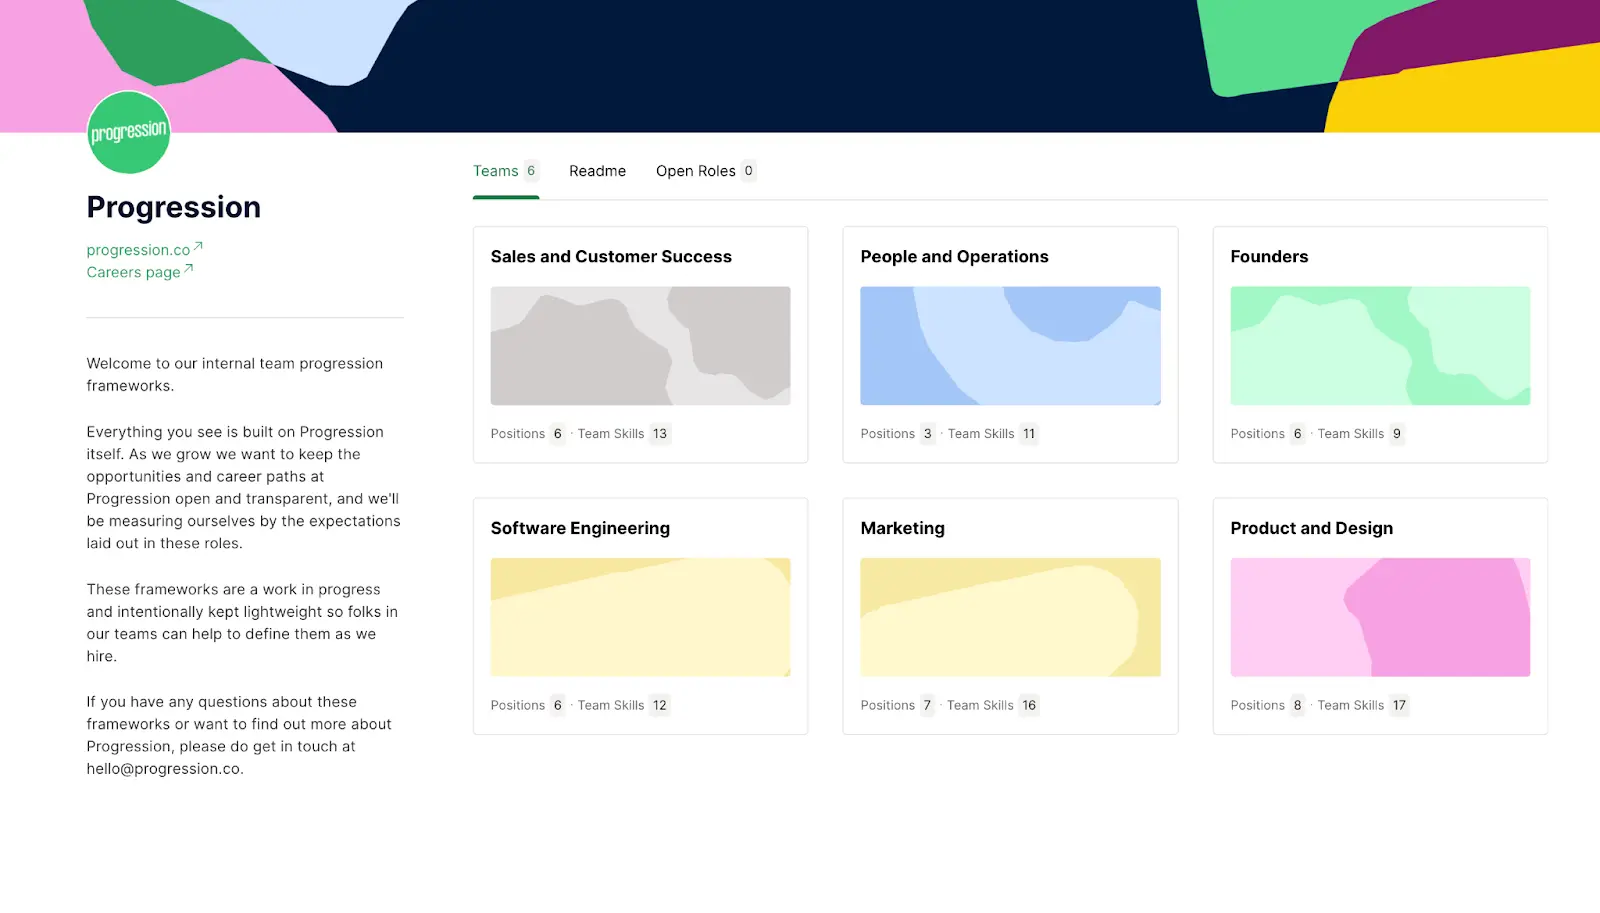Open the Careers page link

click(x=134, y=271)
